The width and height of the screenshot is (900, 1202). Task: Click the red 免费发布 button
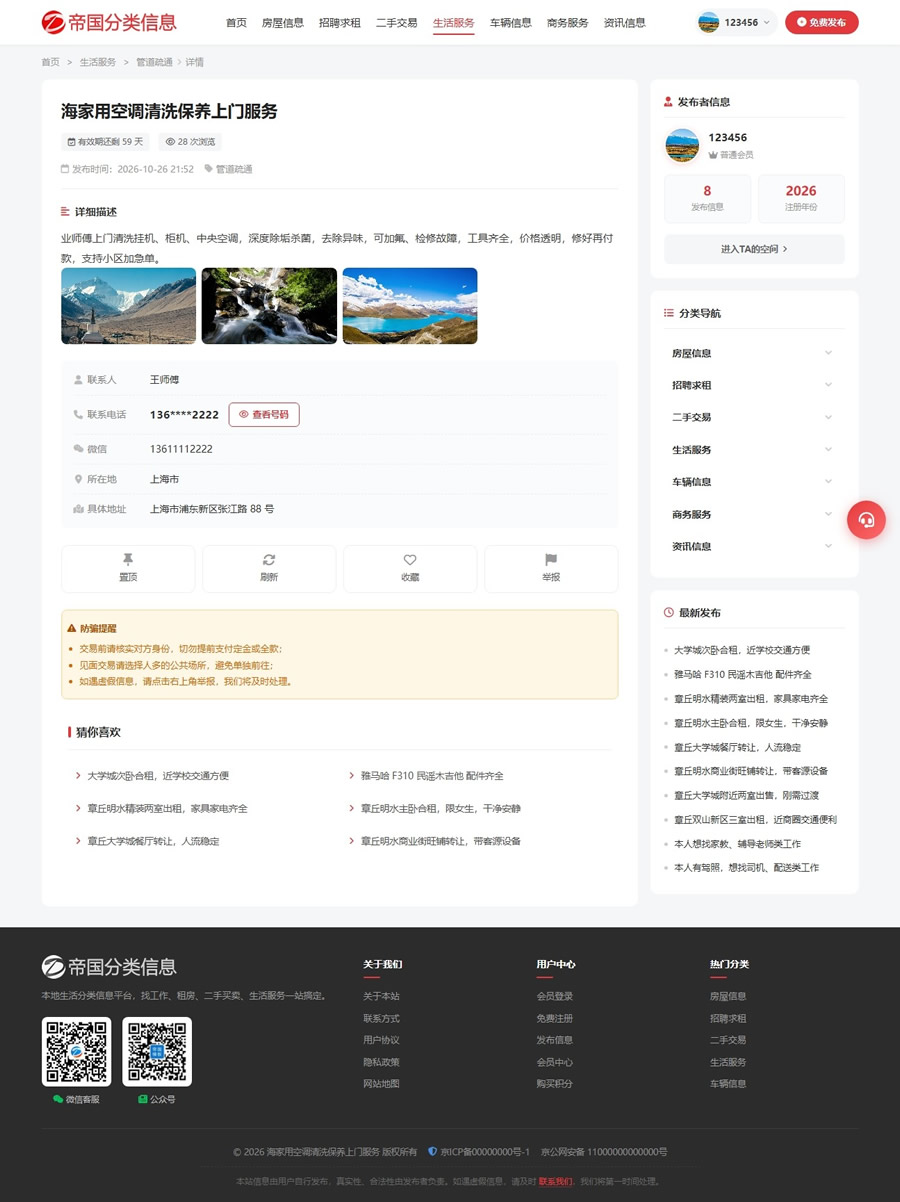(x=821, y=22)
